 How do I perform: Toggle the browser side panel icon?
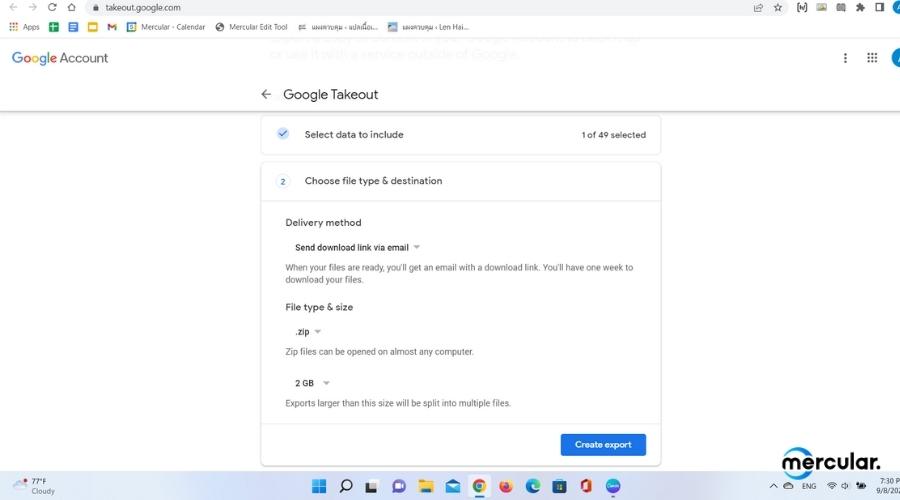coord(879,7)
